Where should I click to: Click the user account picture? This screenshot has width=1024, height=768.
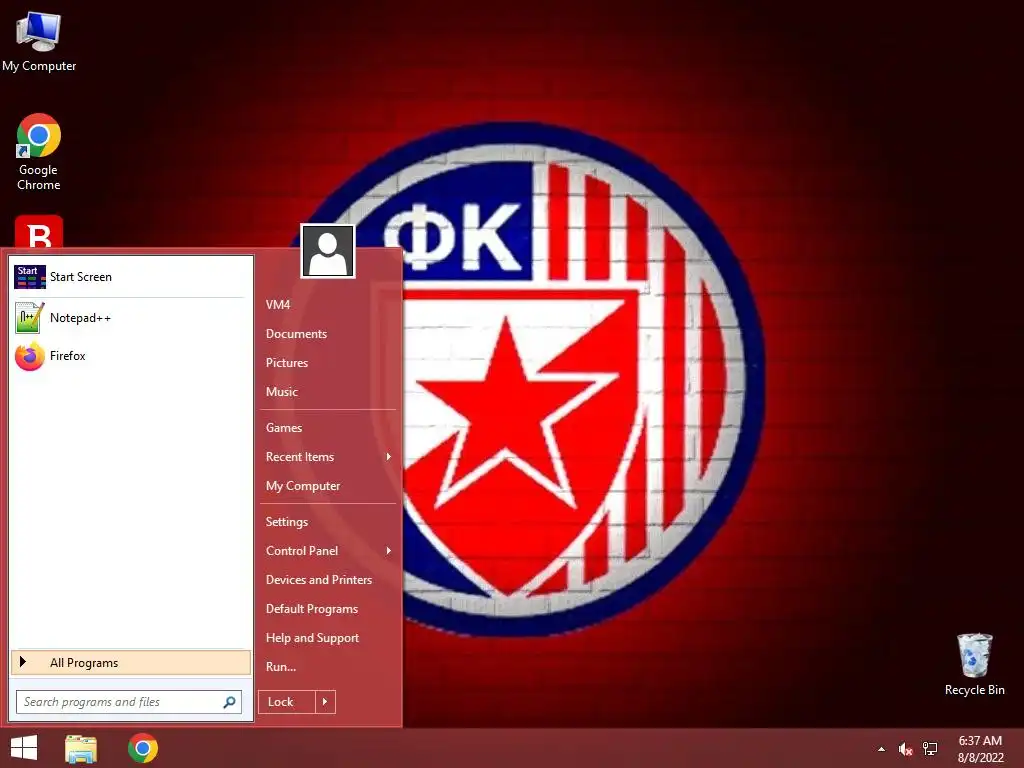coord(328,251)
